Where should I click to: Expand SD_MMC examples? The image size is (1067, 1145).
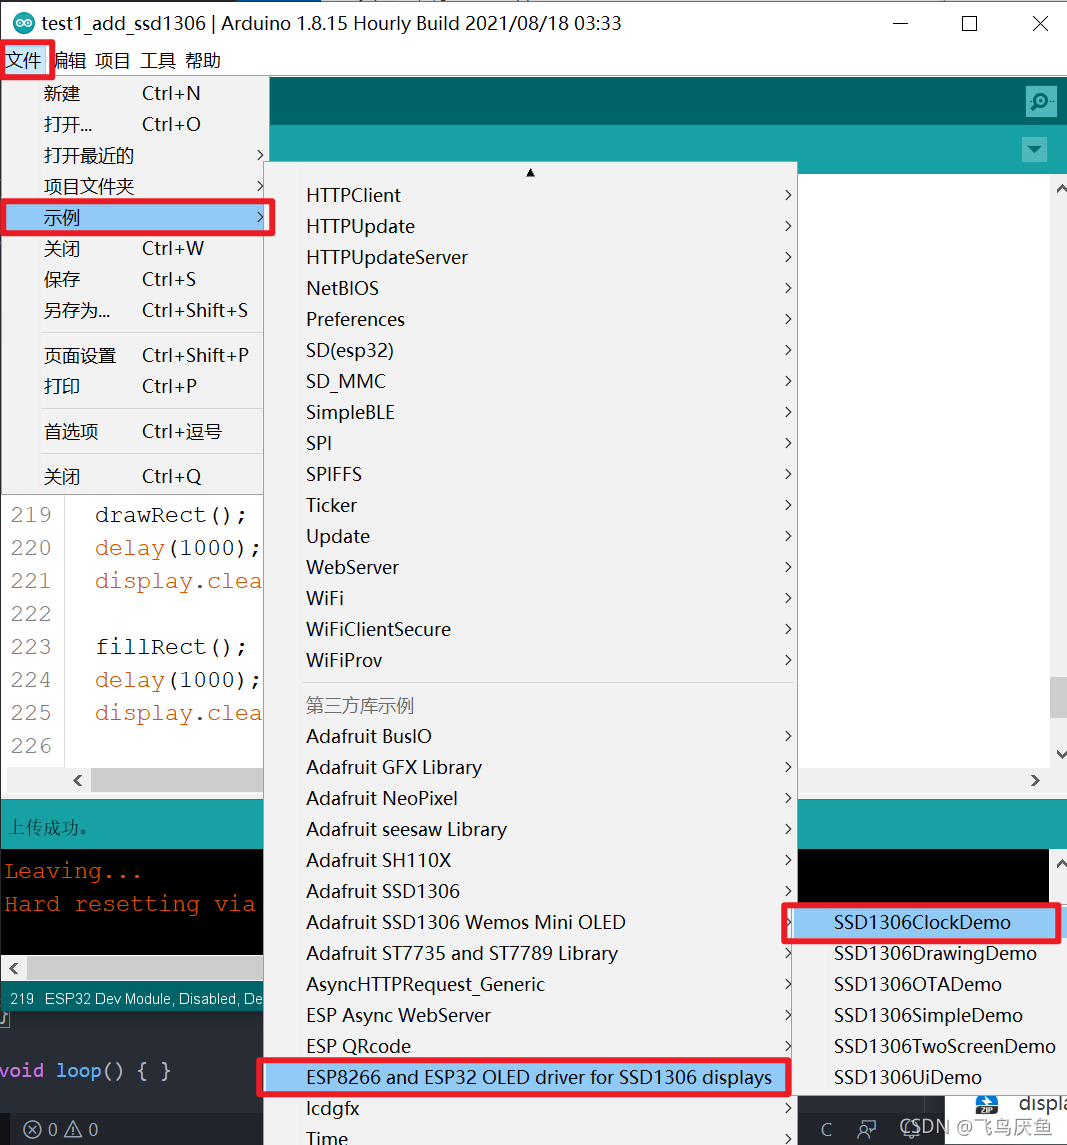point(530,381)
